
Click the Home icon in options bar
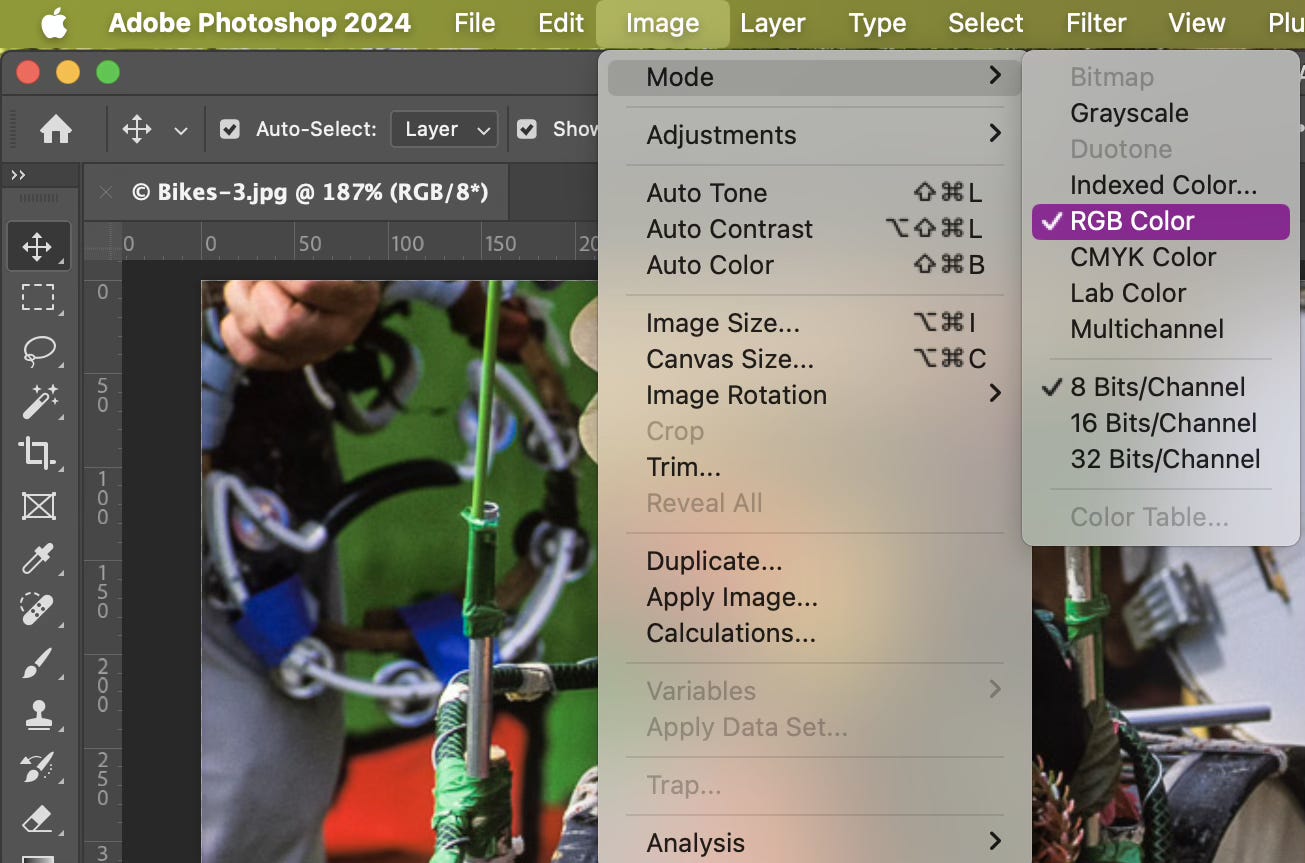pos(56,129)
